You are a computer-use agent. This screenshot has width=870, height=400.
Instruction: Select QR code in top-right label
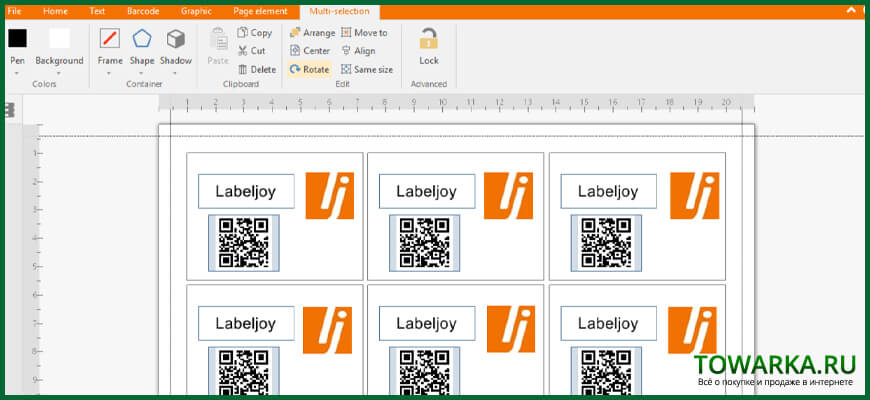[x=606, y=243]
